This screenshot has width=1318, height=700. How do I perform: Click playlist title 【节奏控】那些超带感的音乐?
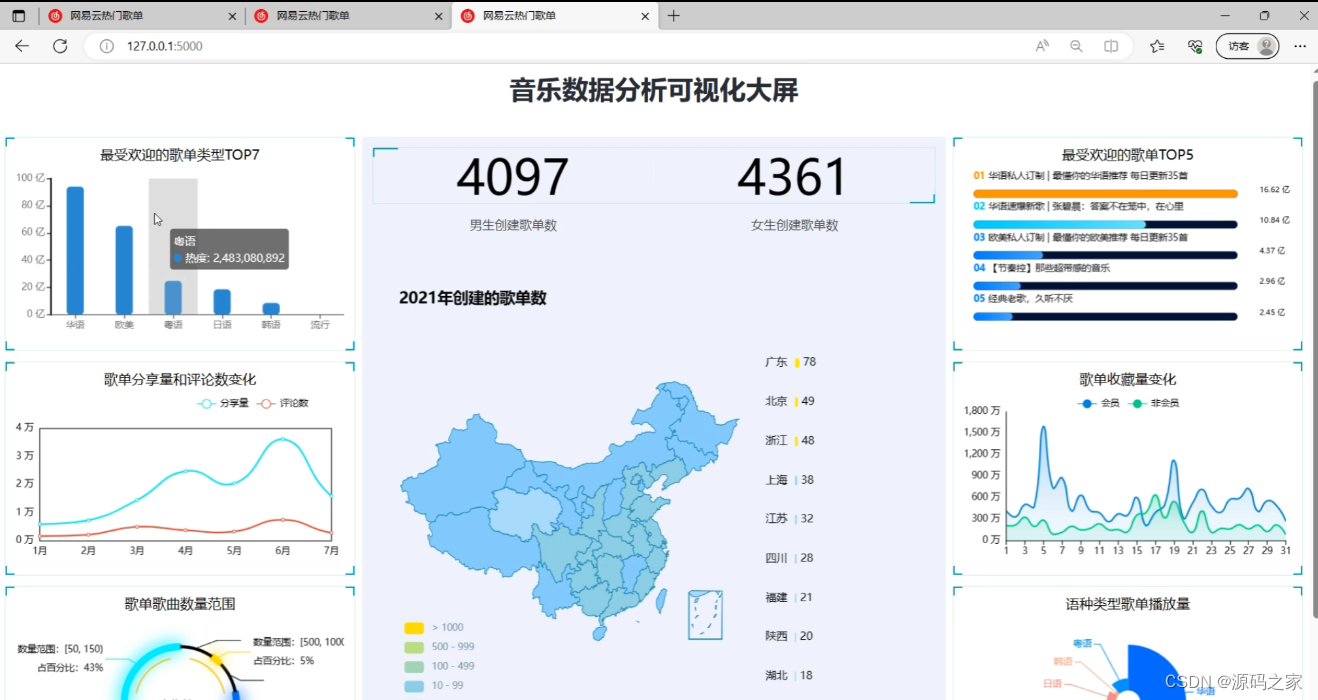coord(1049,268)
